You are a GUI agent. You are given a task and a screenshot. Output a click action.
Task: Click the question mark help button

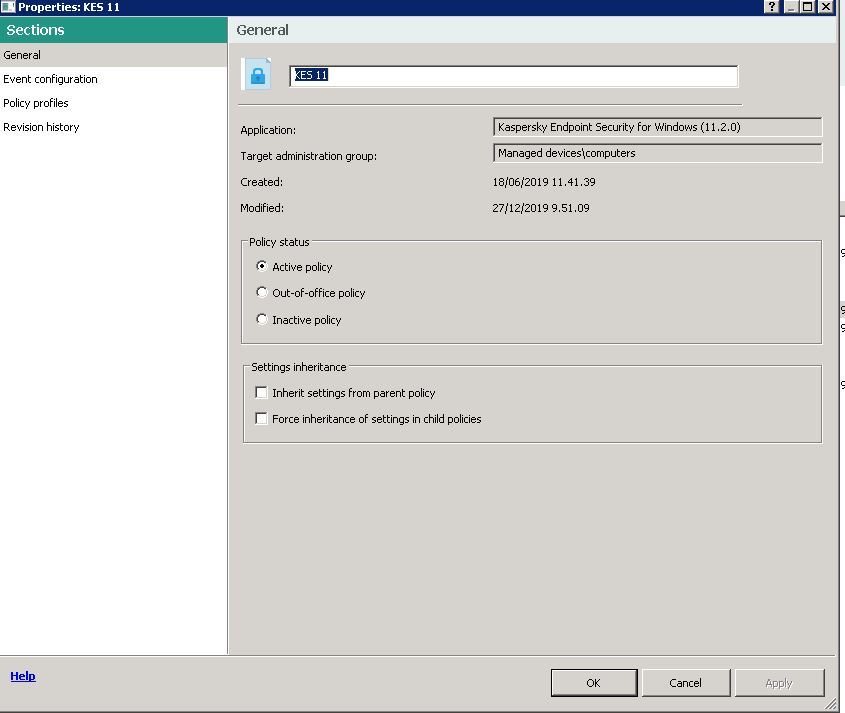click(x=772, y=6)
